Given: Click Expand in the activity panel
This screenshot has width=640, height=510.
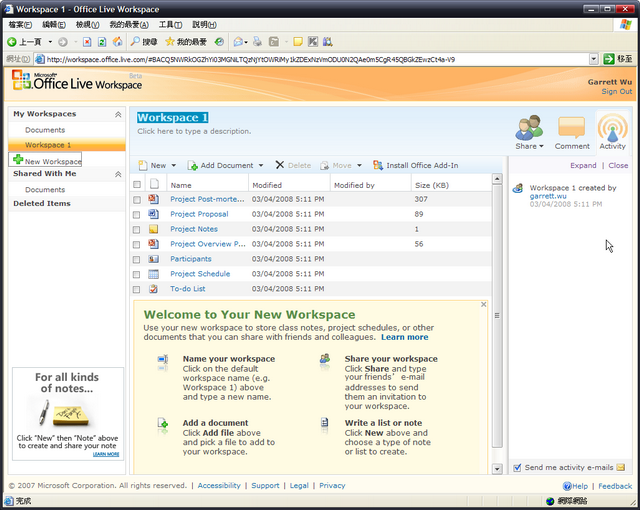Looking at the screenshot, I should [583, 165].
